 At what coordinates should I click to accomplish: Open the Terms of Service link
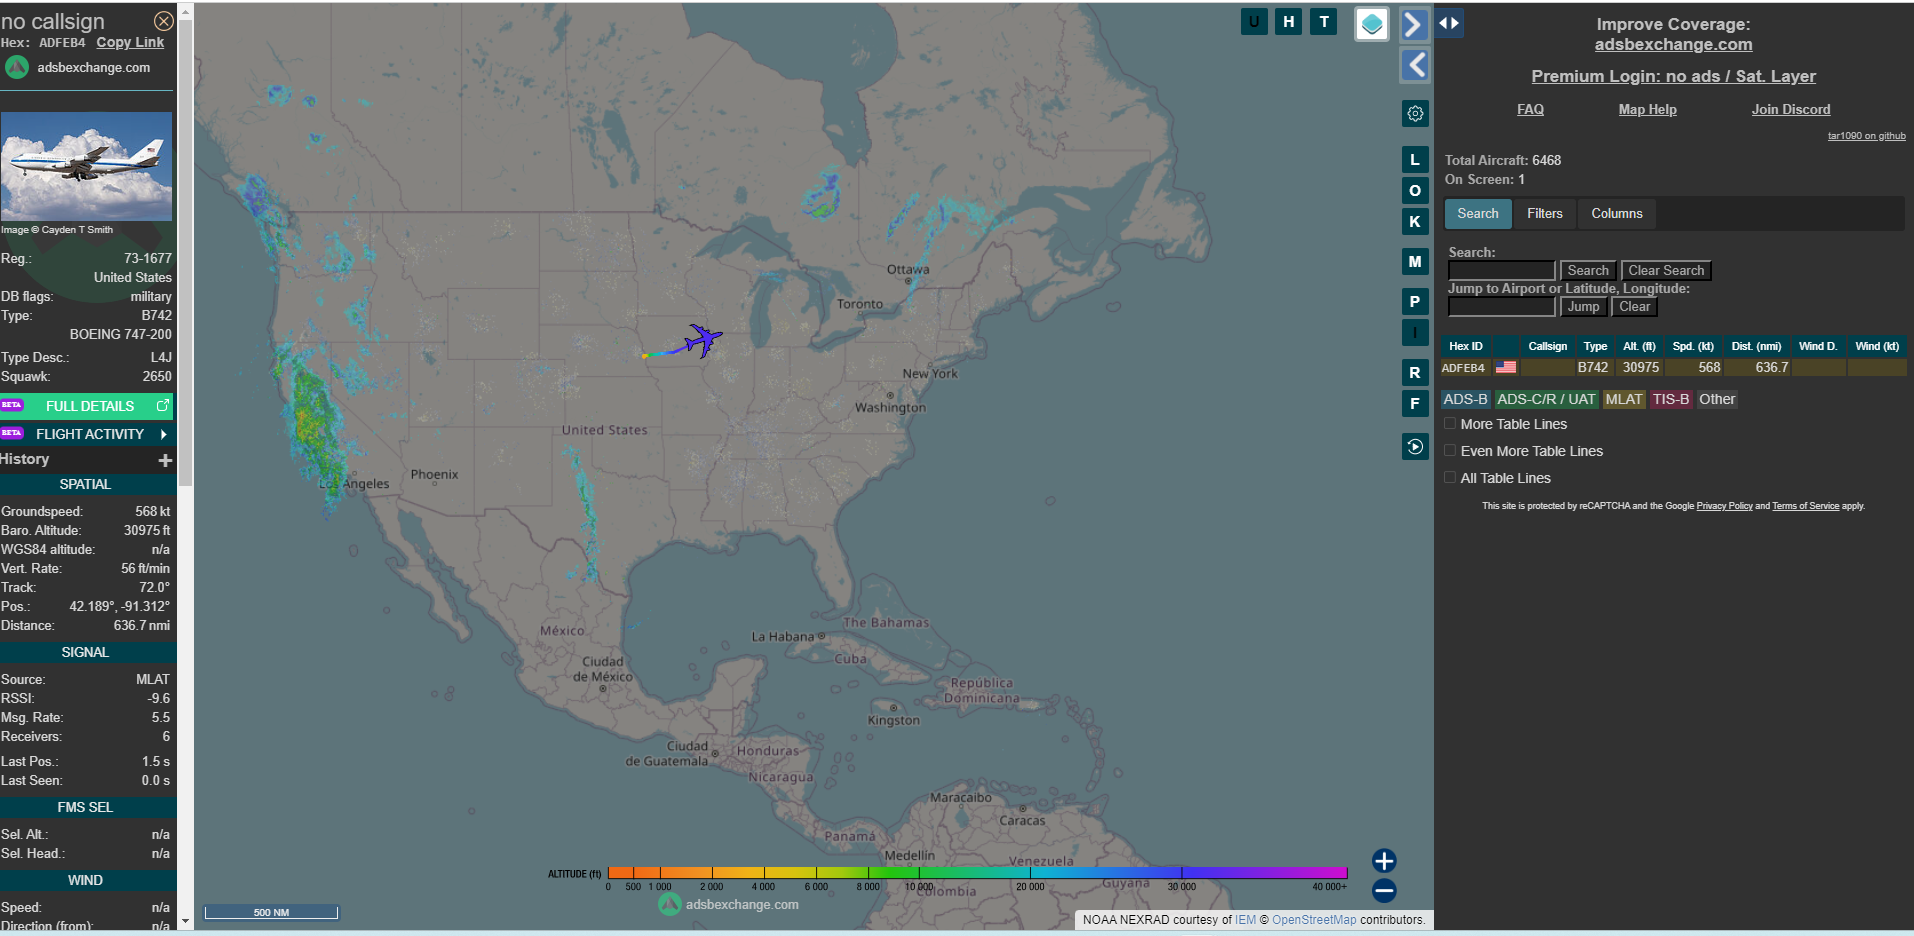[1805, 506]
